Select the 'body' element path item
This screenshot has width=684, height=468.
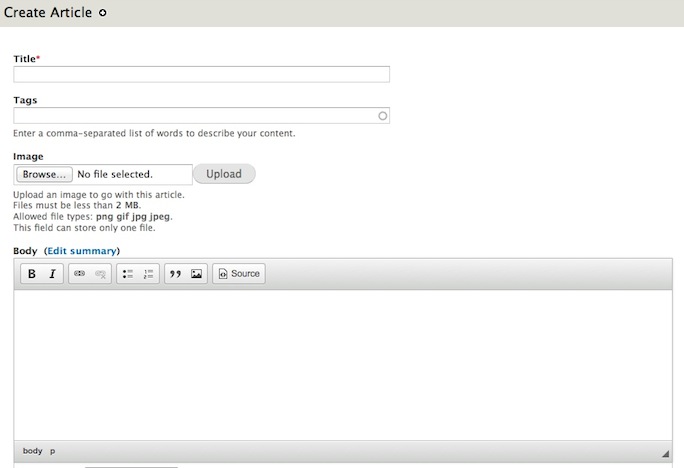(32, 451)
